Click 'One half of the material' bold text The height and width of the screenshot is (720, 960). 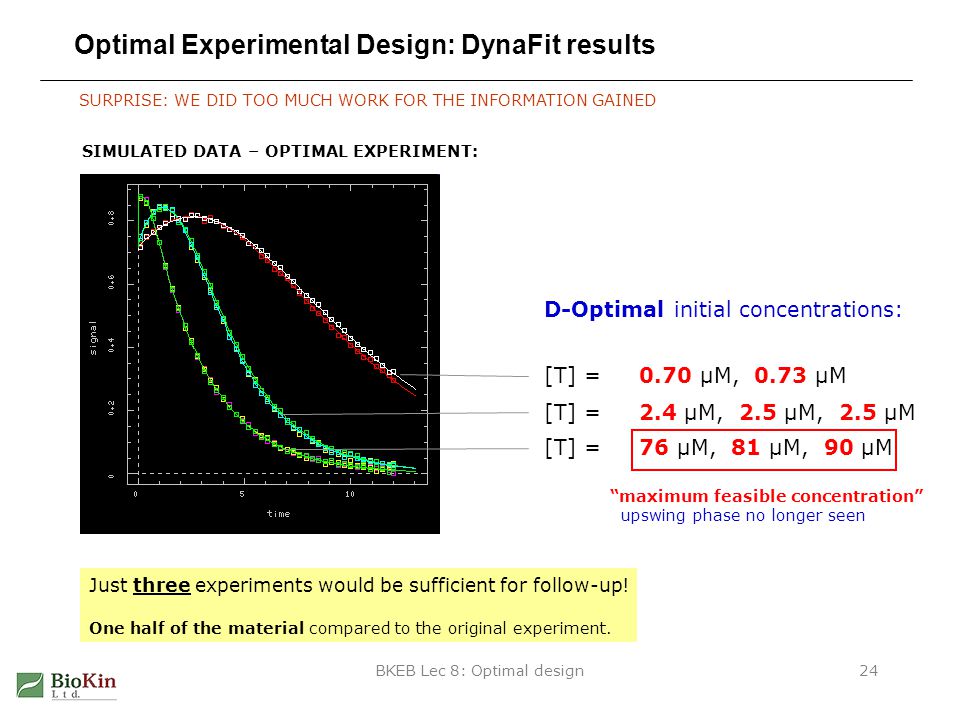pos(197,628)
